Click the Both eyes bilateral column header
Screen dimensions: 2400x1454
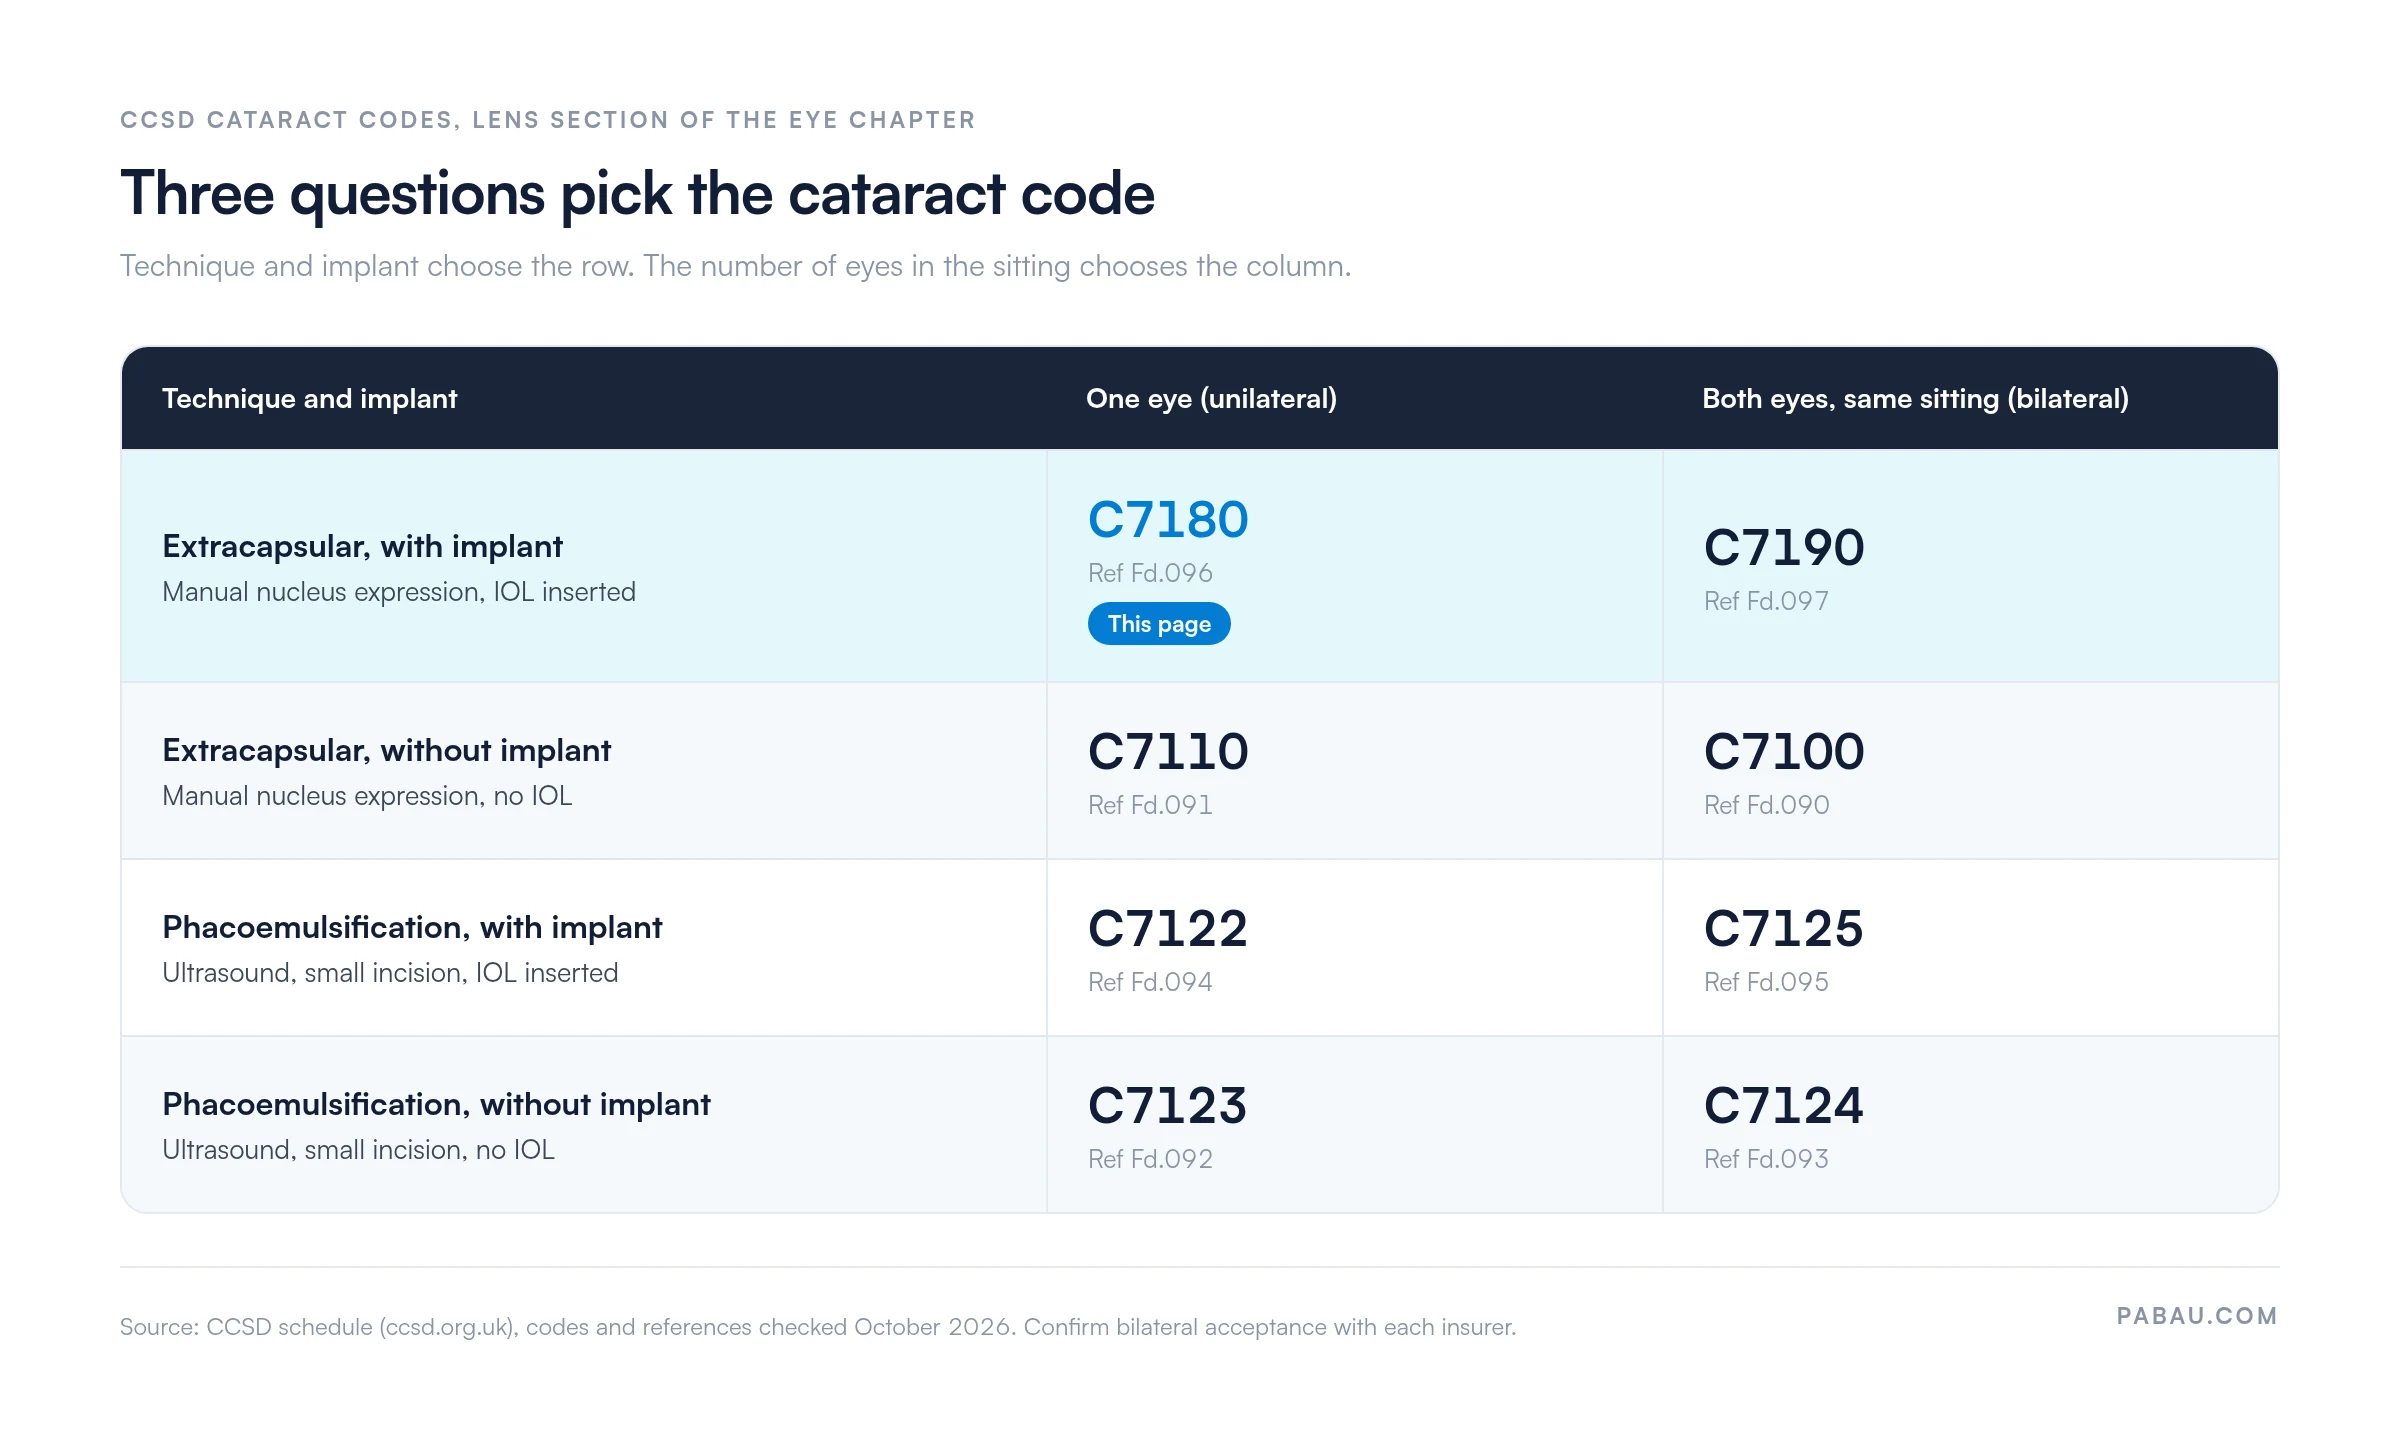[x=1915, y=399]
